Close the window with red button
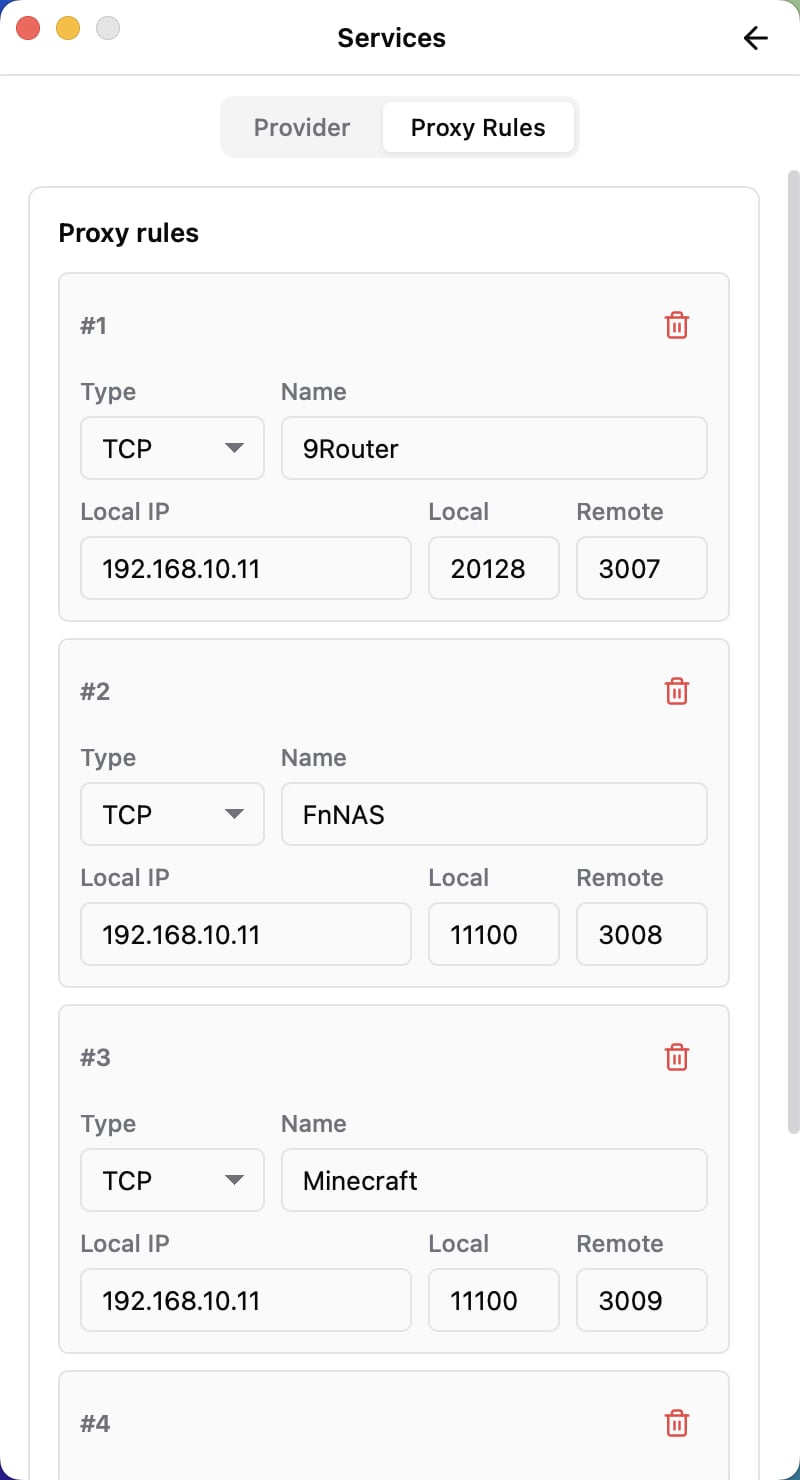 [28, 28]
